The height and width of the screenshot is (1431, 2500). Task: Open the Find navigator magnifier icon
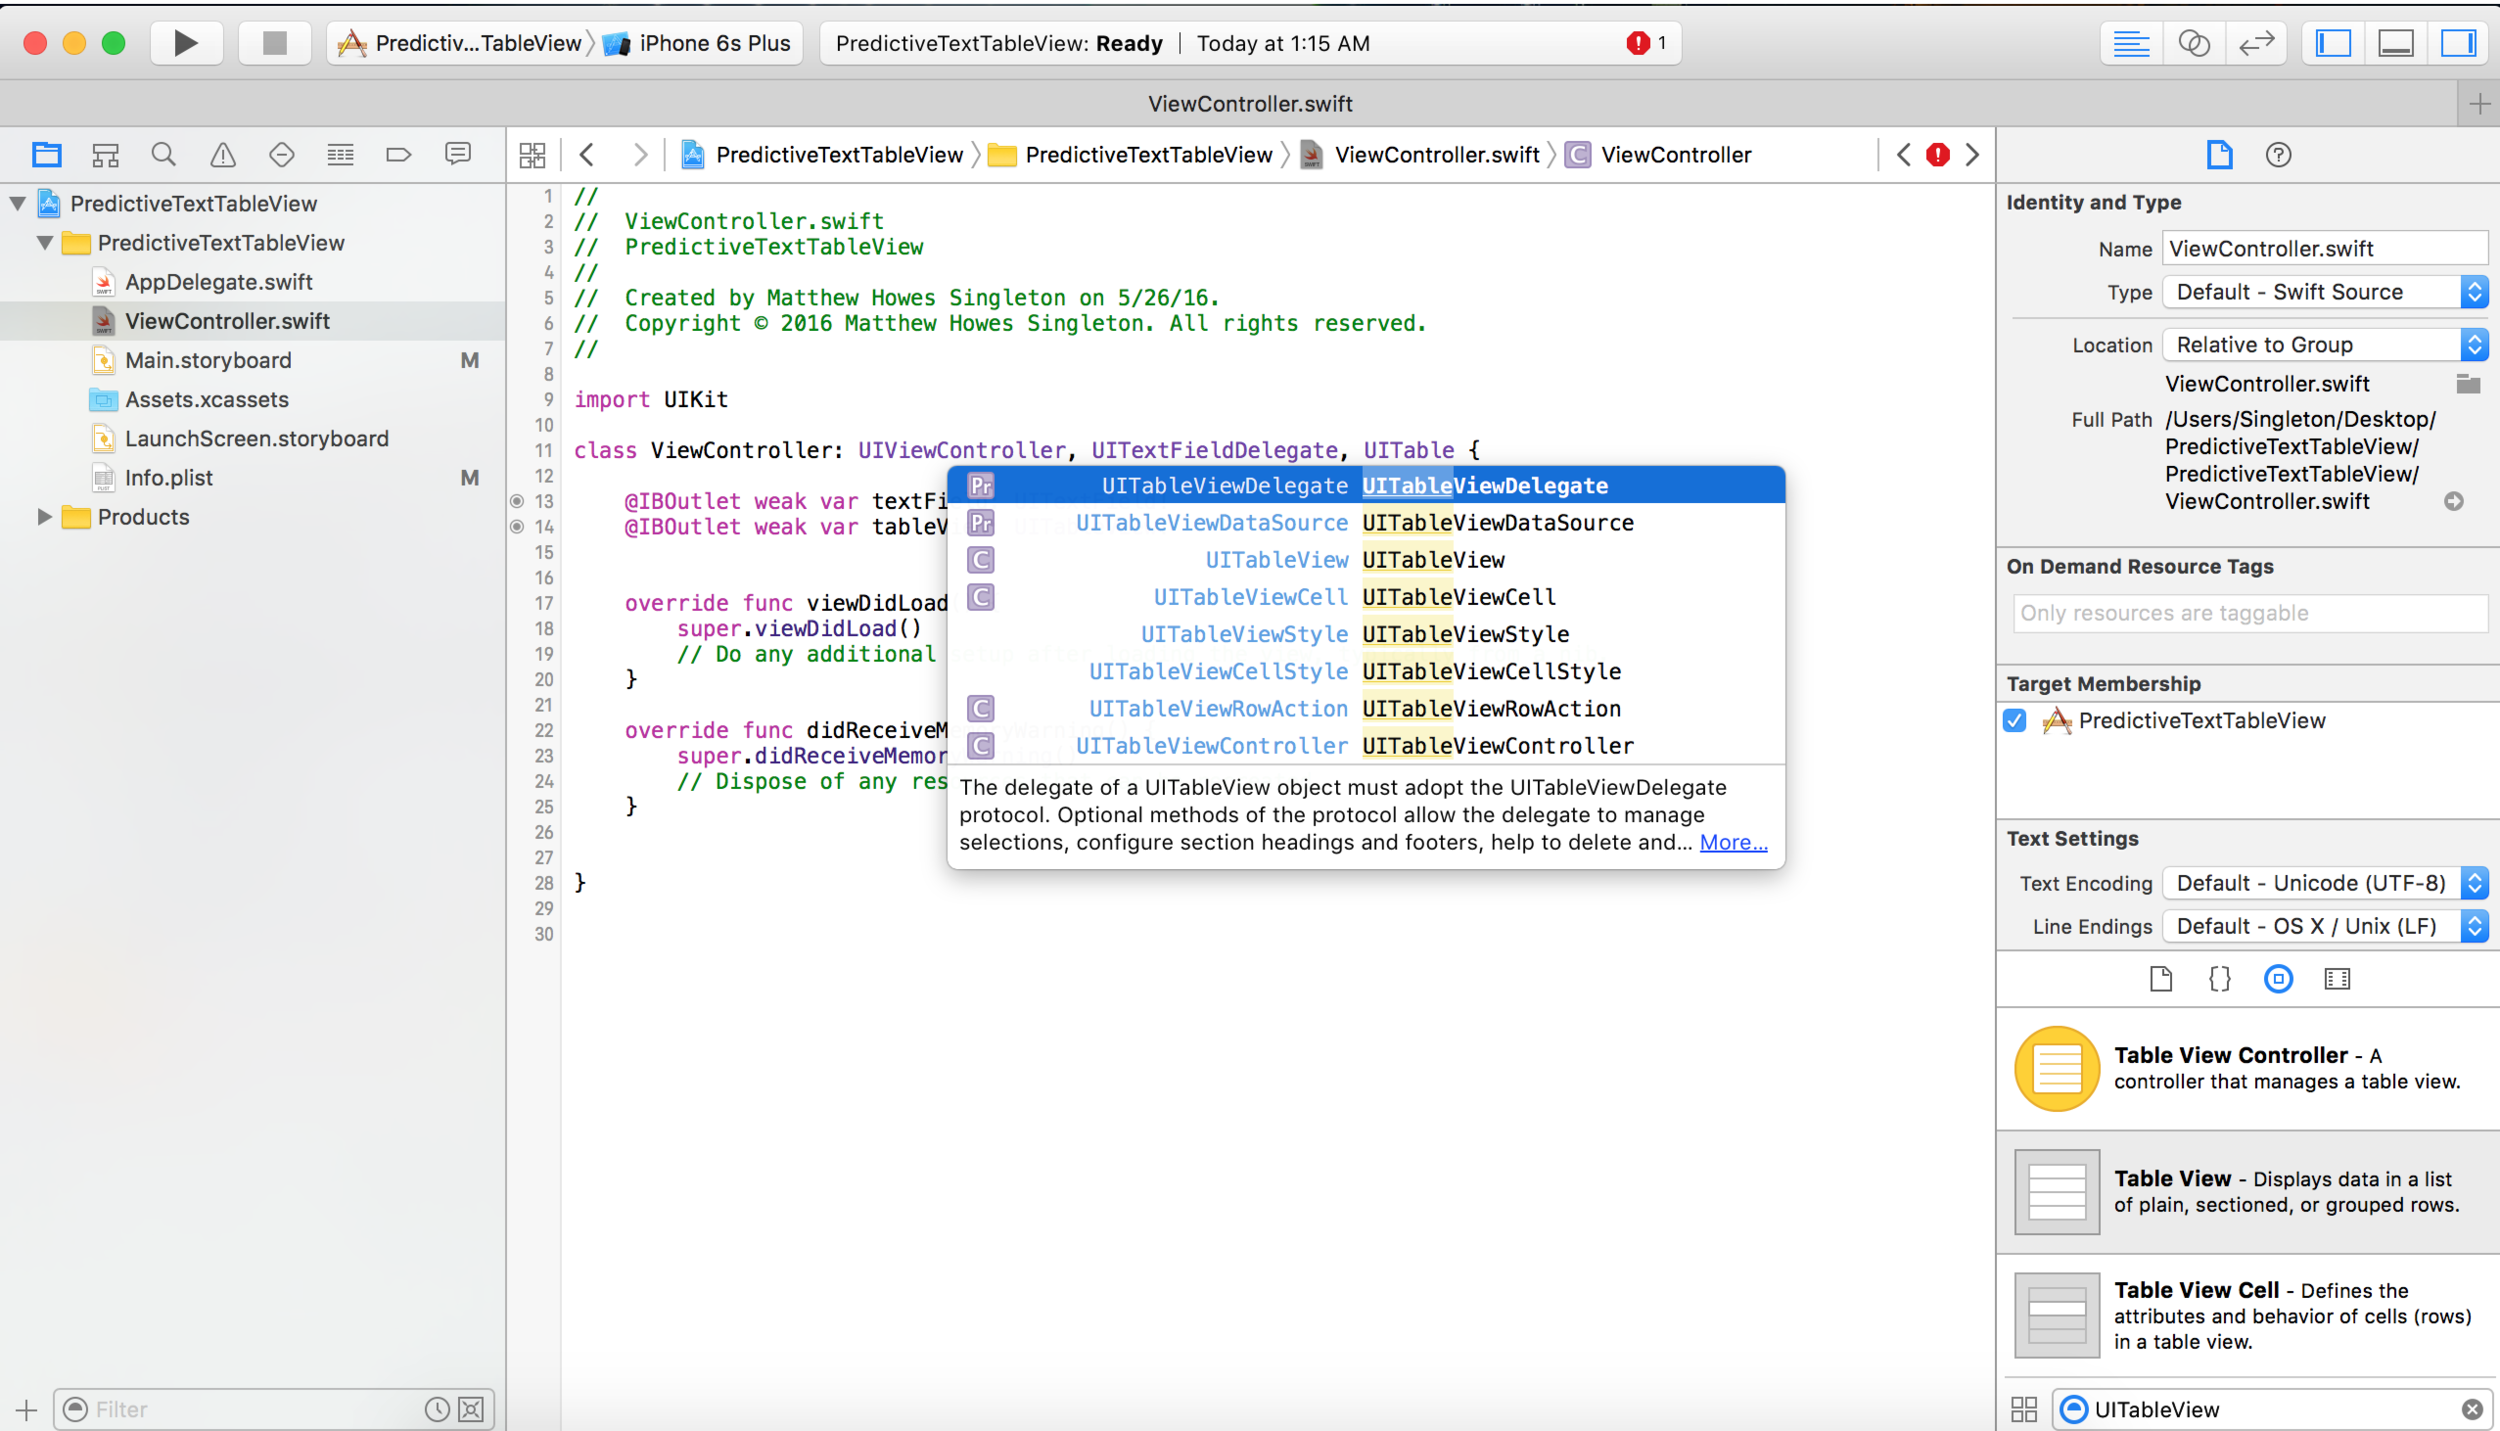pyautogui.click(x=163, y=155)
